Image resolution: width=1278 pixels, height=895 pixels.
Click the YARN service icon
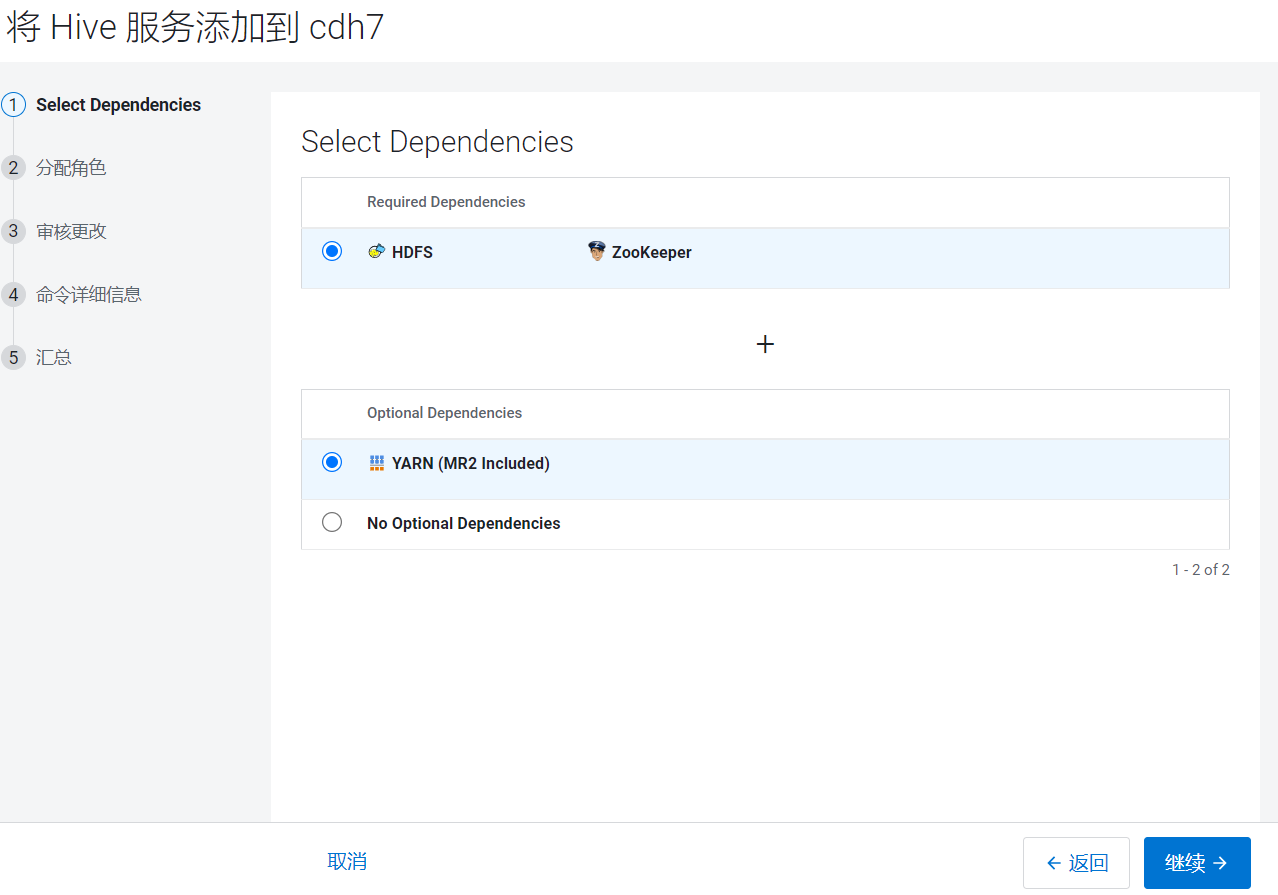pos(377,463)
